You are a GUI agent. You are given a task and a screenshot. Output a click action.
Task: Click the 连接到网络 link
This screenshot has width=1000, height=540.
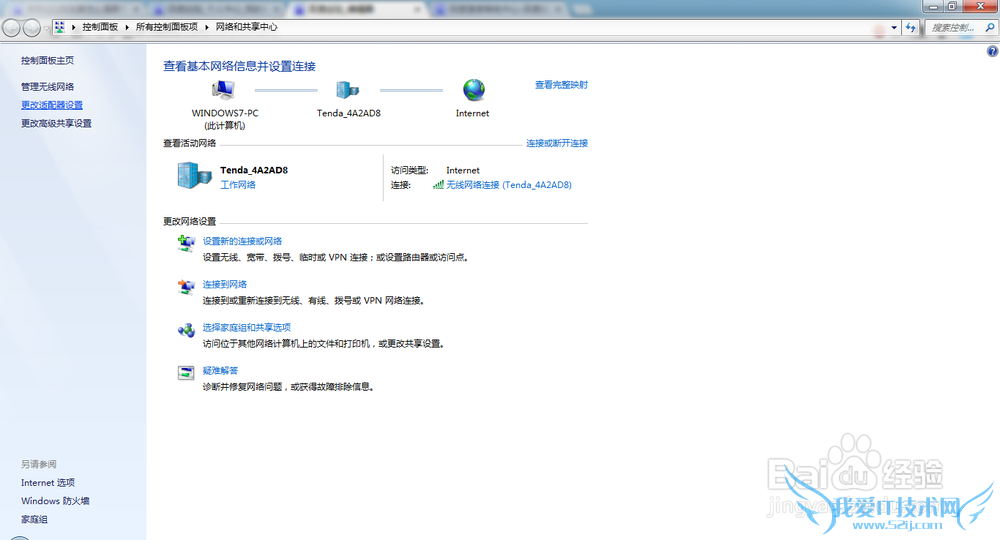224,284
